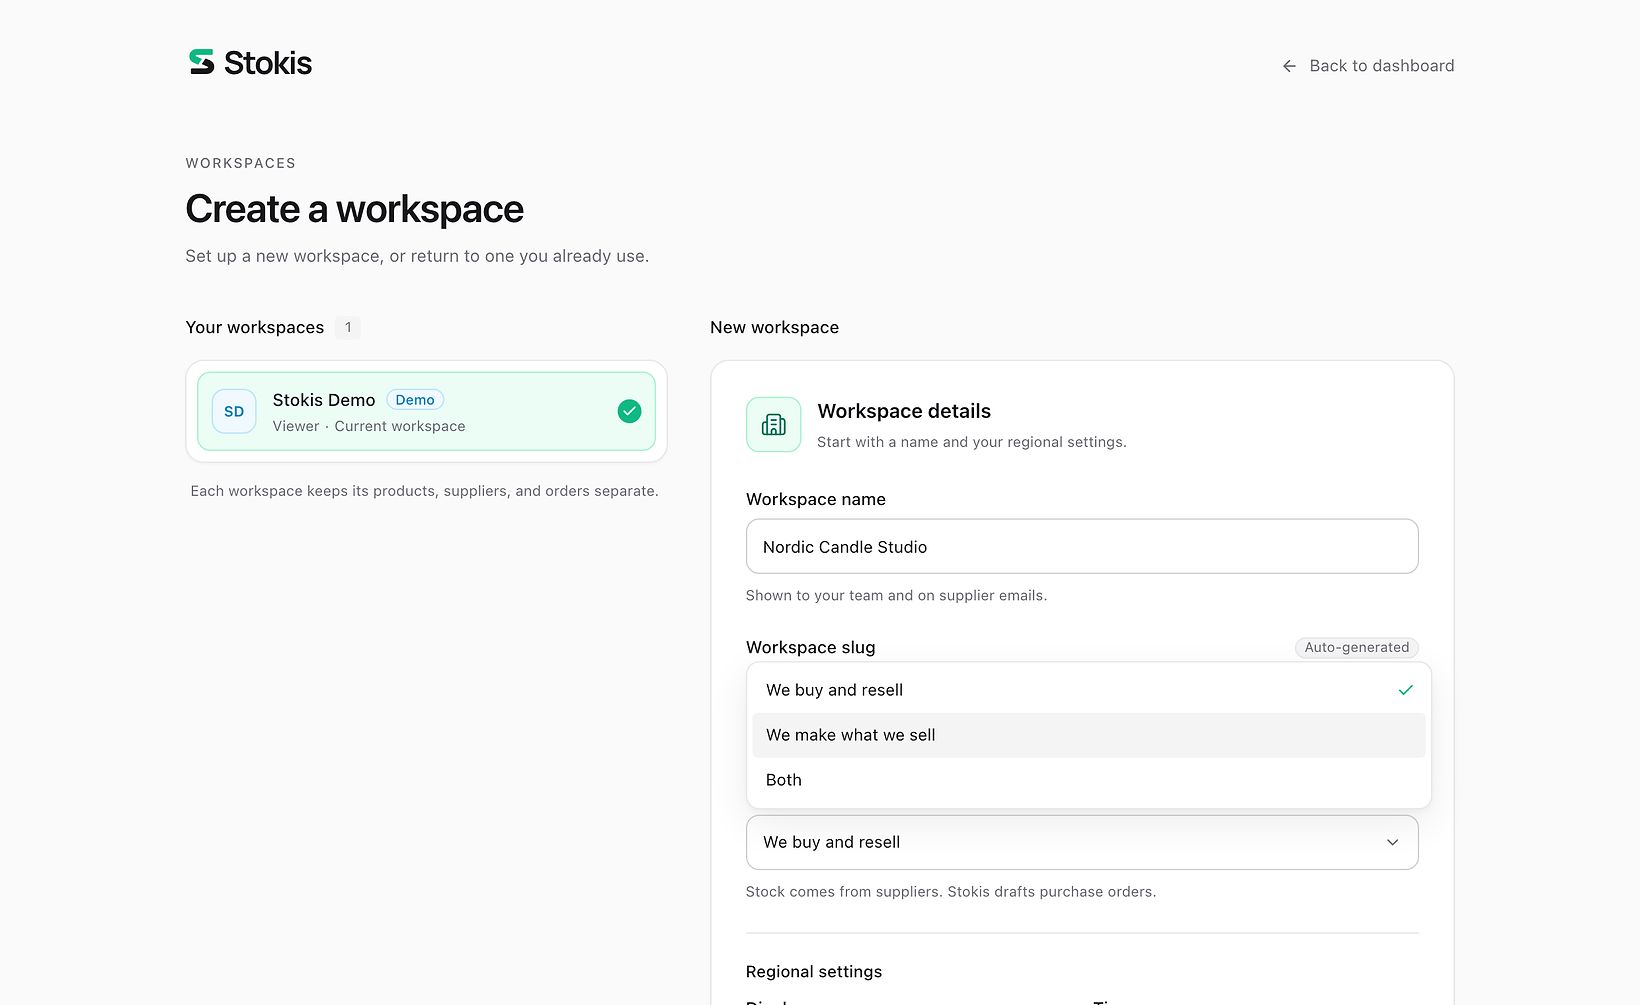Click the green check on Stokis Demo

(629, 411)
